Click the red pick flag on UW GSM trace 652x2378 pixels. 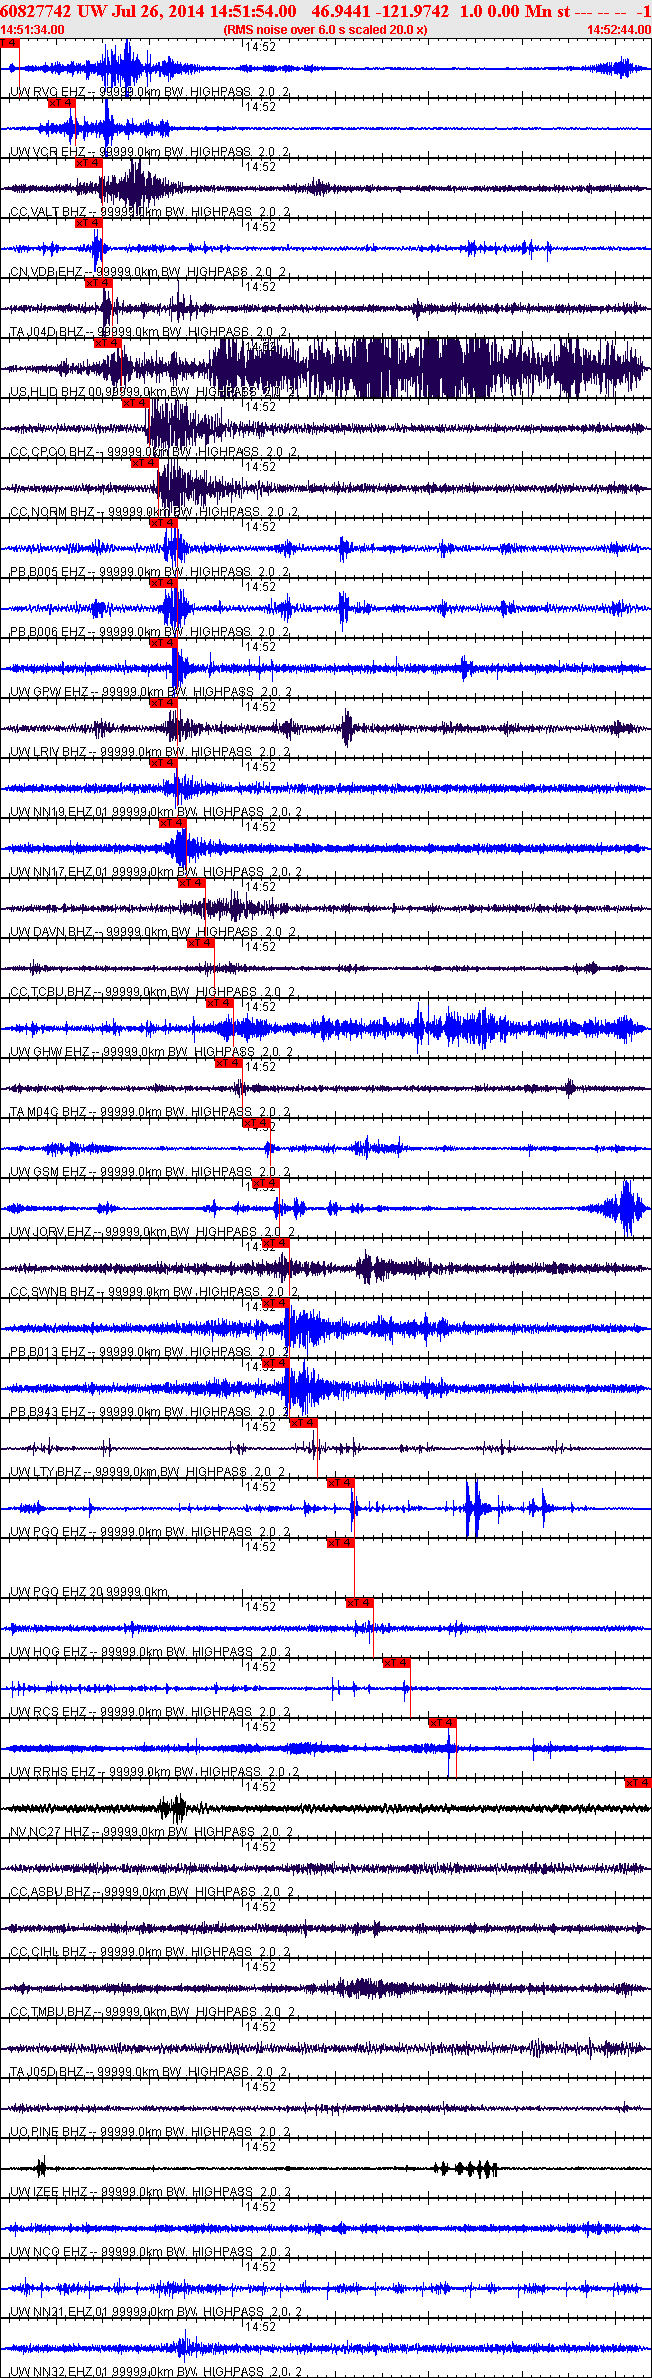pos(257,1123)
